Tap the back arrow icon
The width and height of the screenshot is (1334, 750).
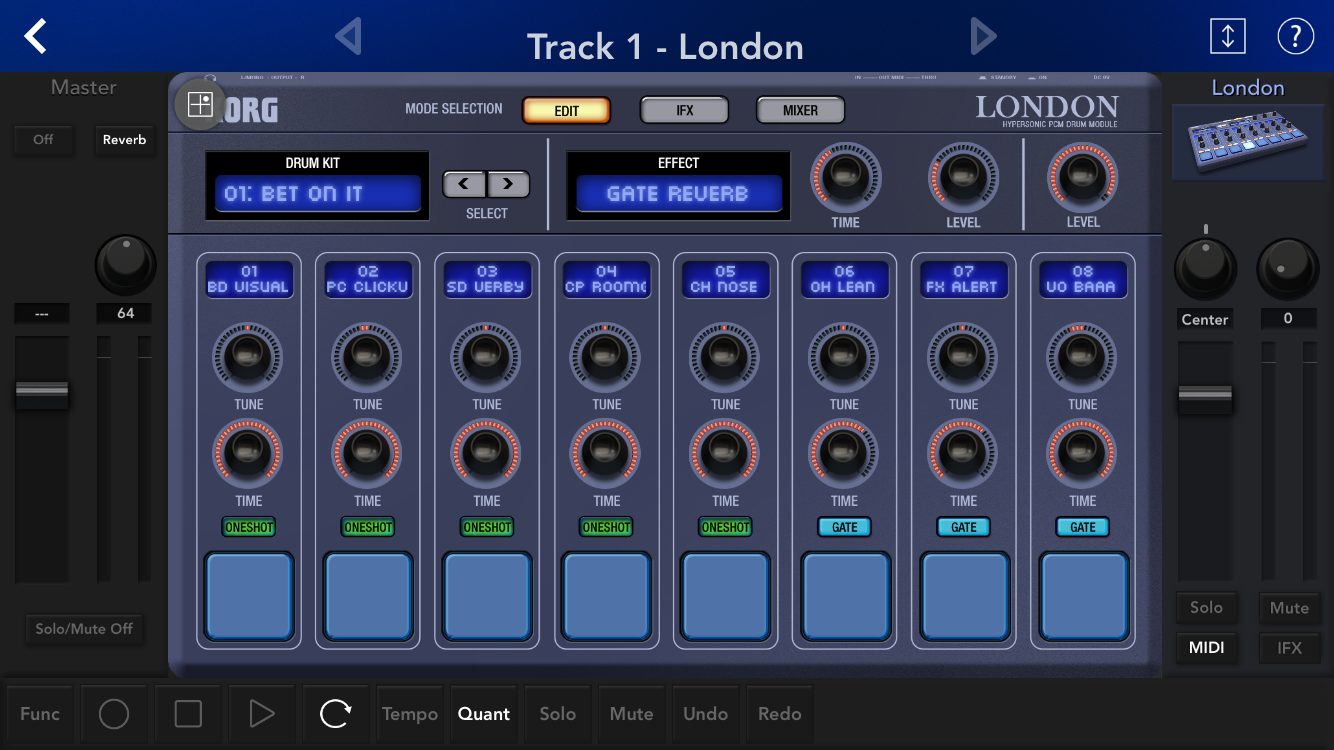coord(36,36)
